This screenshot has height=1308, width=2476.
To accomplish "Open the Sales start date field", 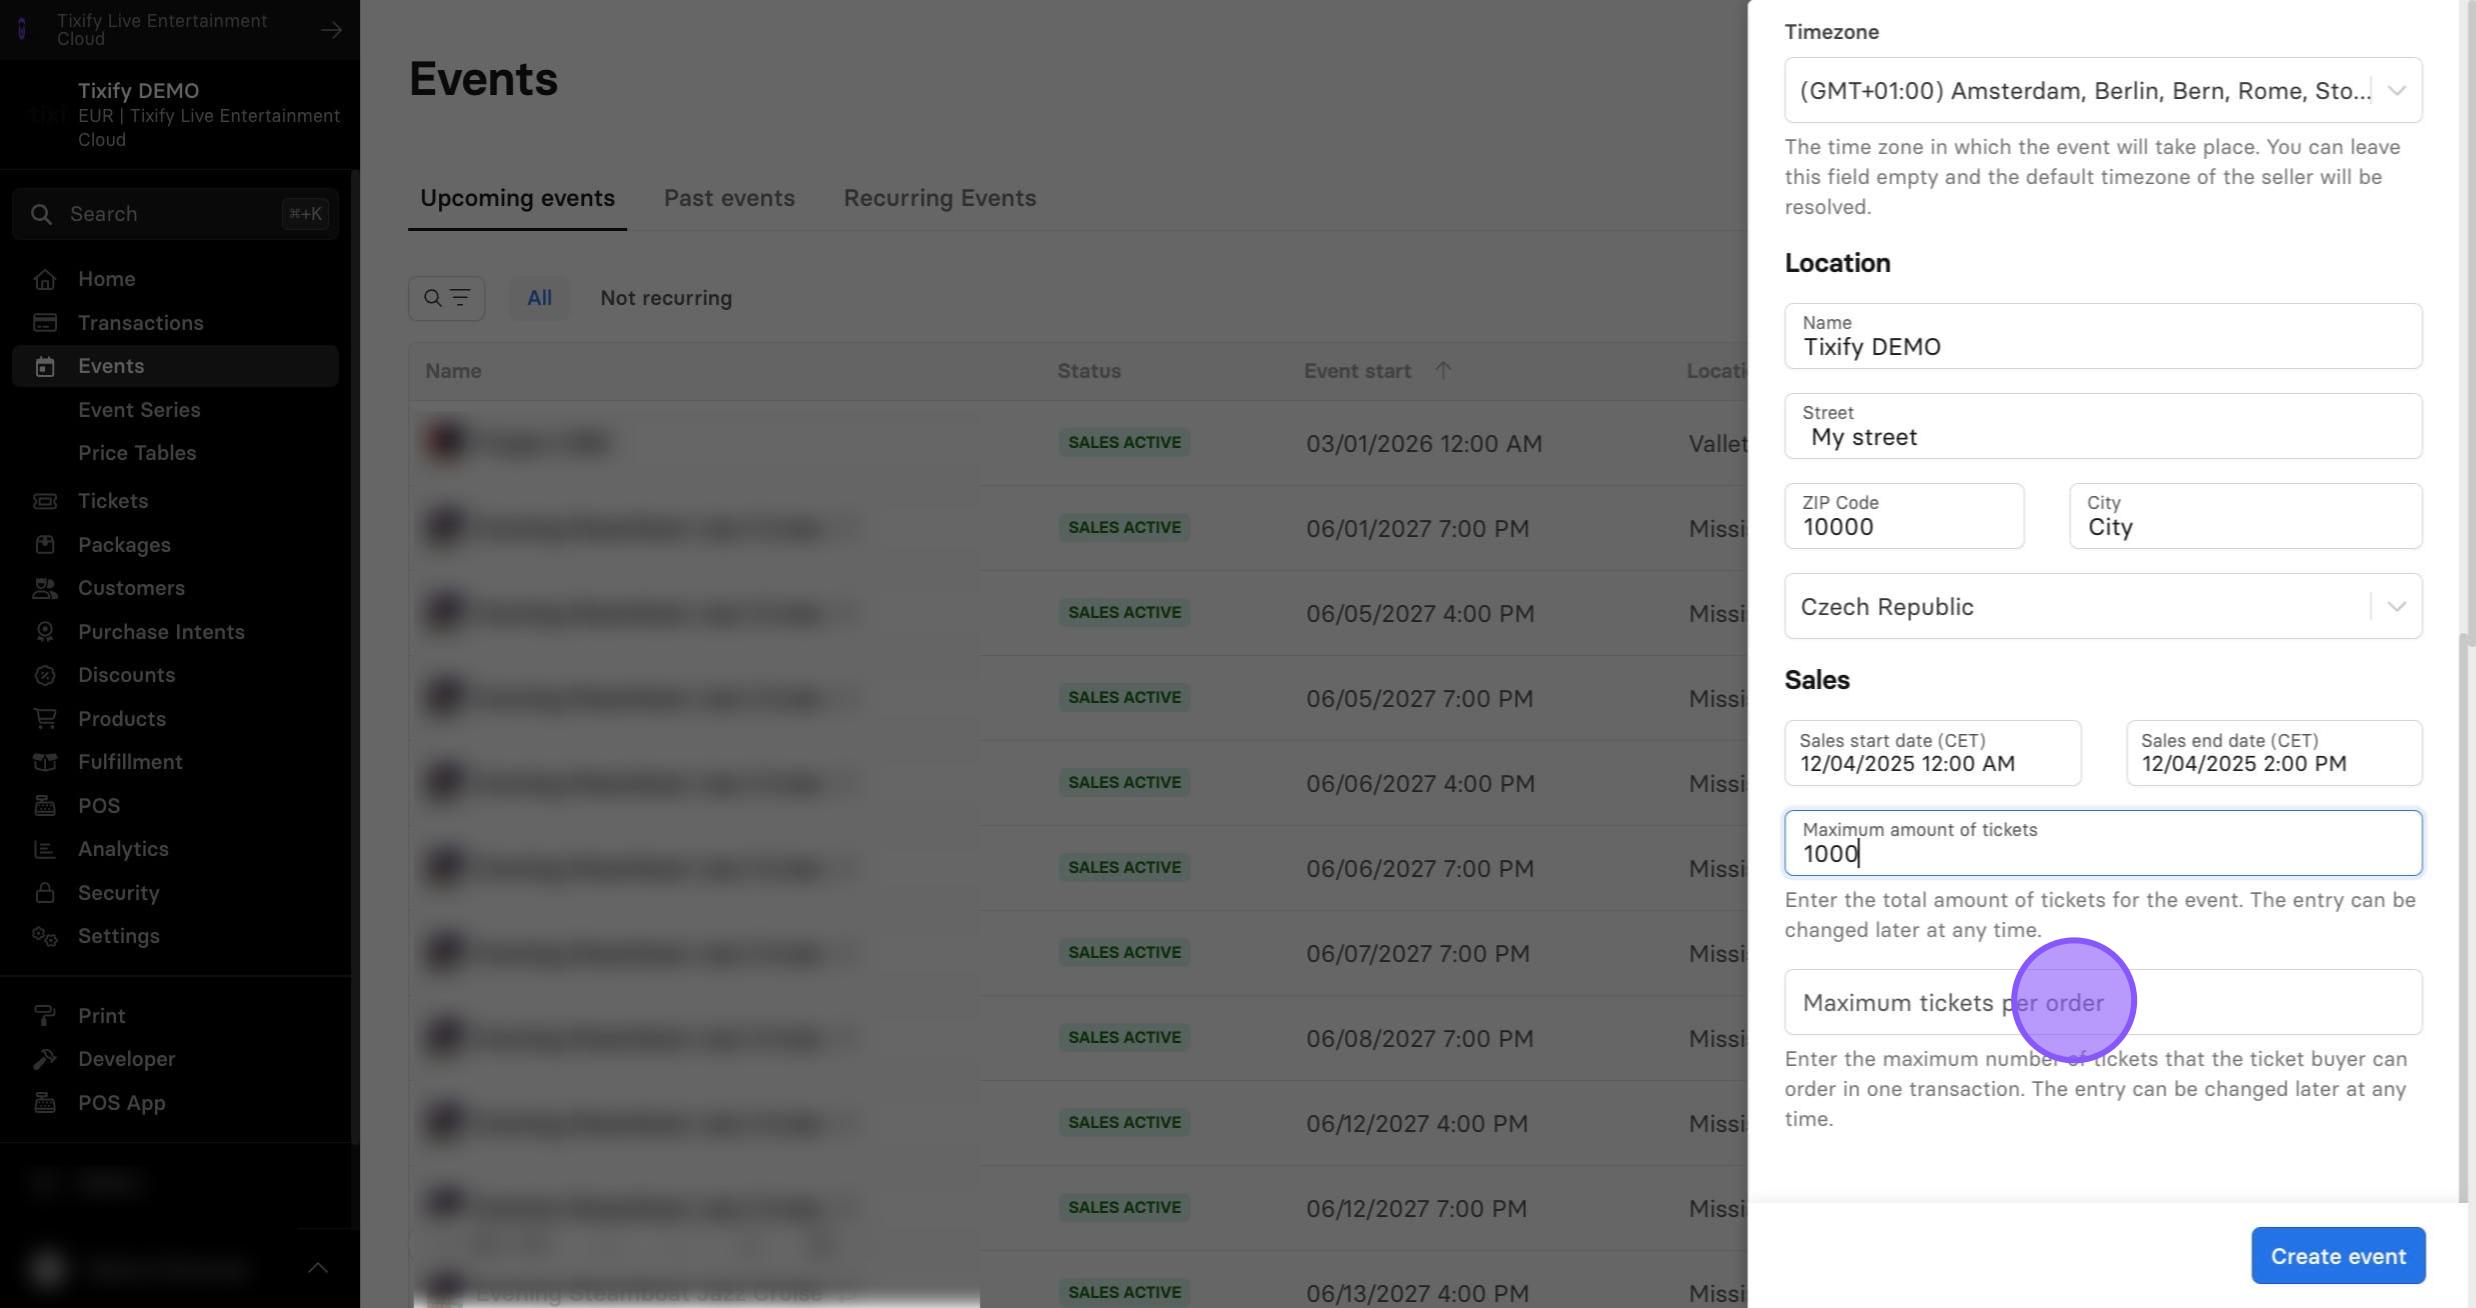I will point(1933,753).
